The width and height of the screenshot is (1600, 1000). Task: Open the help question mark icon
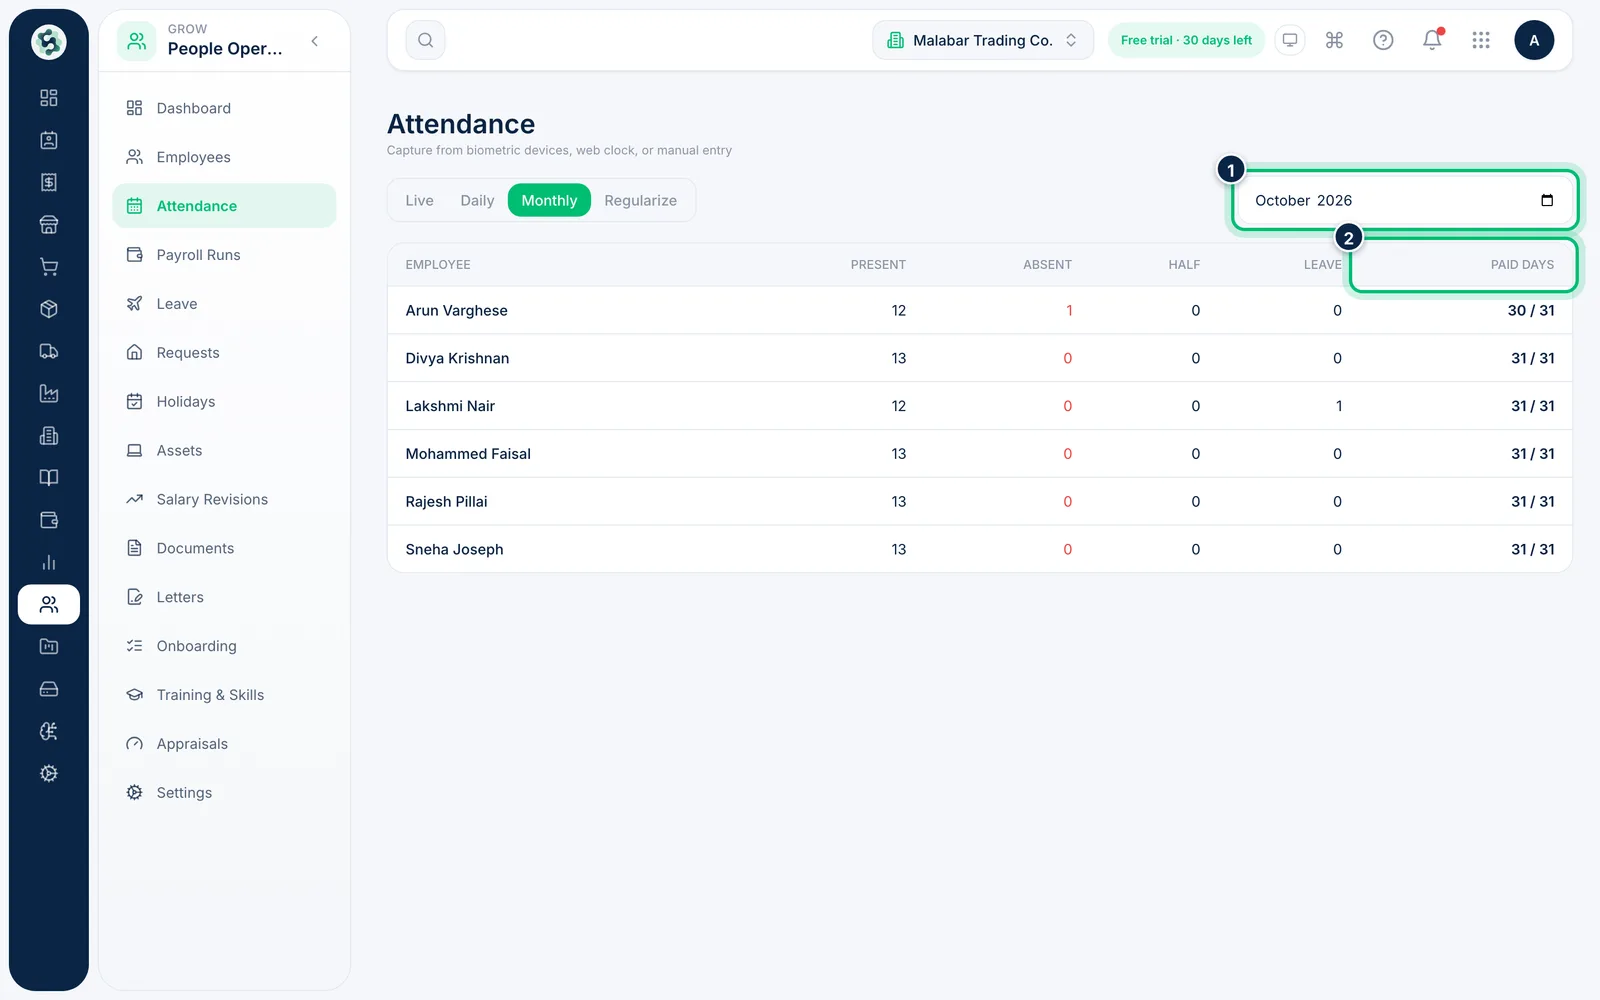[1383, 40]
